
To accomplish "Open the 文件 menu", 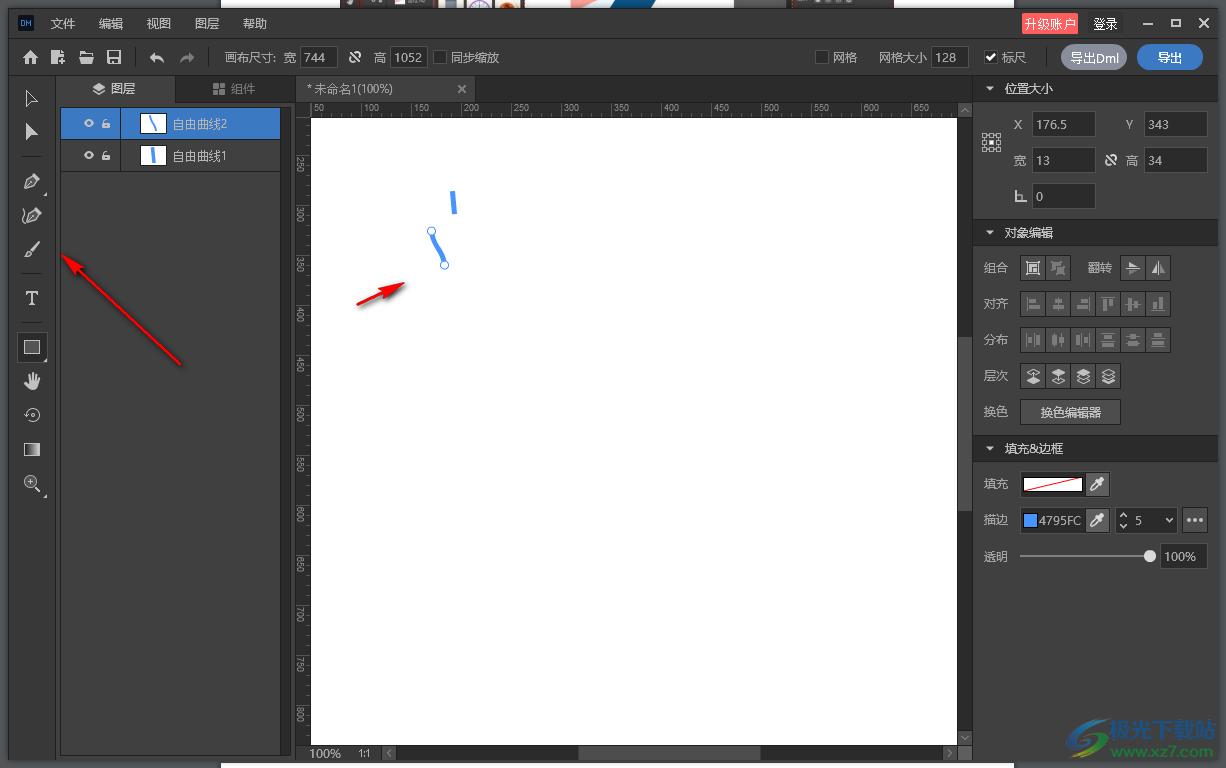I will point(63,23).
